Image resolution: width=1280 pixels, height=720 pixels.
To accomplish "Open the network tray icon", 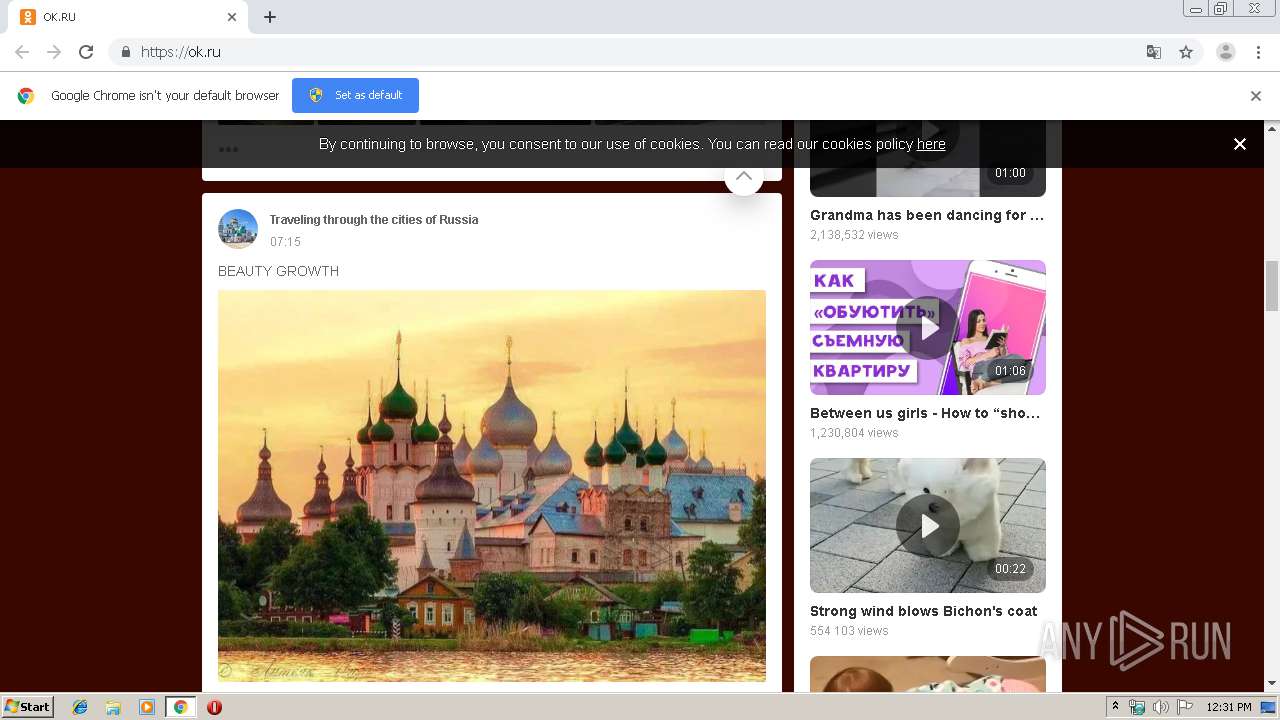I will click(x=1137, y=707).
